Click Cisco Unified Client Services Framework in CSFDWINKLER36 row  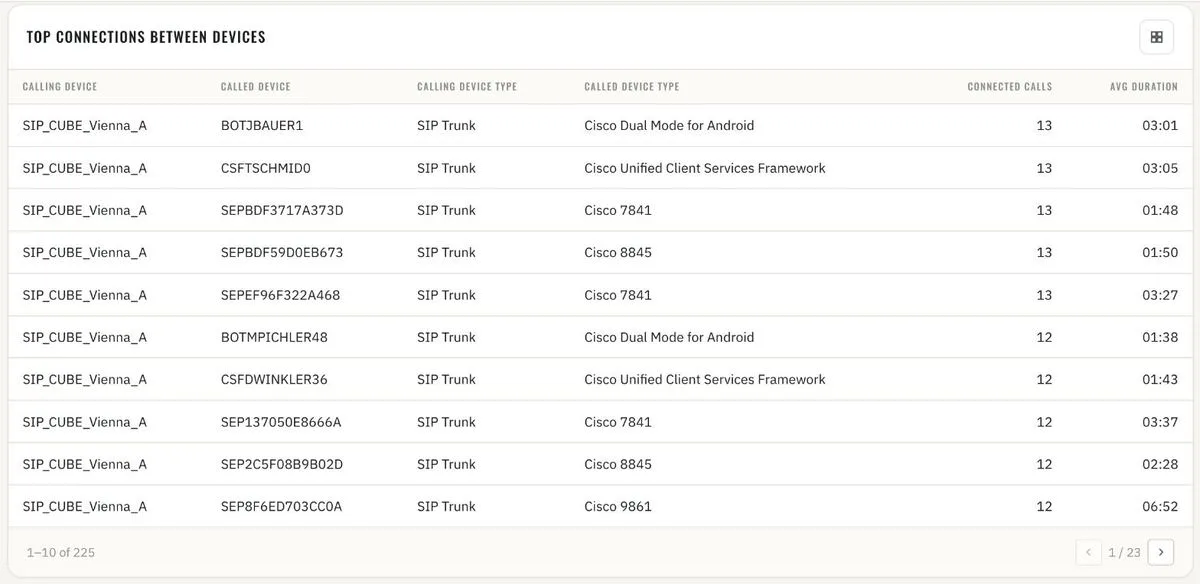[x=705, y=379]
